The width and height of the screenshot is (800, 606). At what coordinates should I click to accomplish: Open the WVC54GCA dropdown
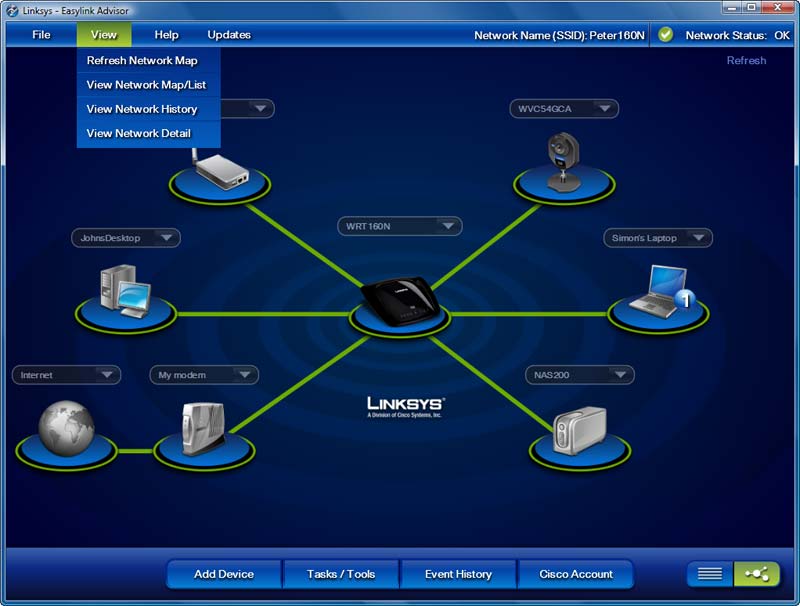coord(605,109)
